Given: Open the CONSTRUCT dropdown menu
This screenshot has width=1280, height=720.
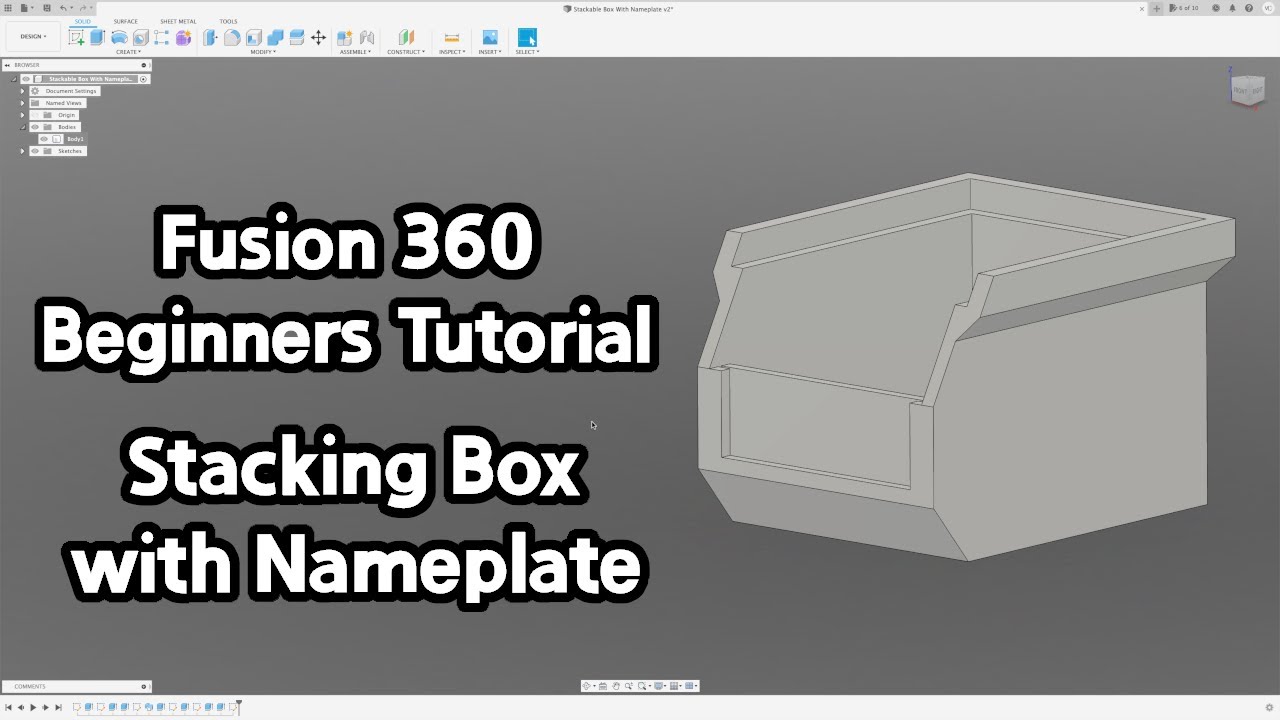Looking at the screenshot, I should 406,52.
